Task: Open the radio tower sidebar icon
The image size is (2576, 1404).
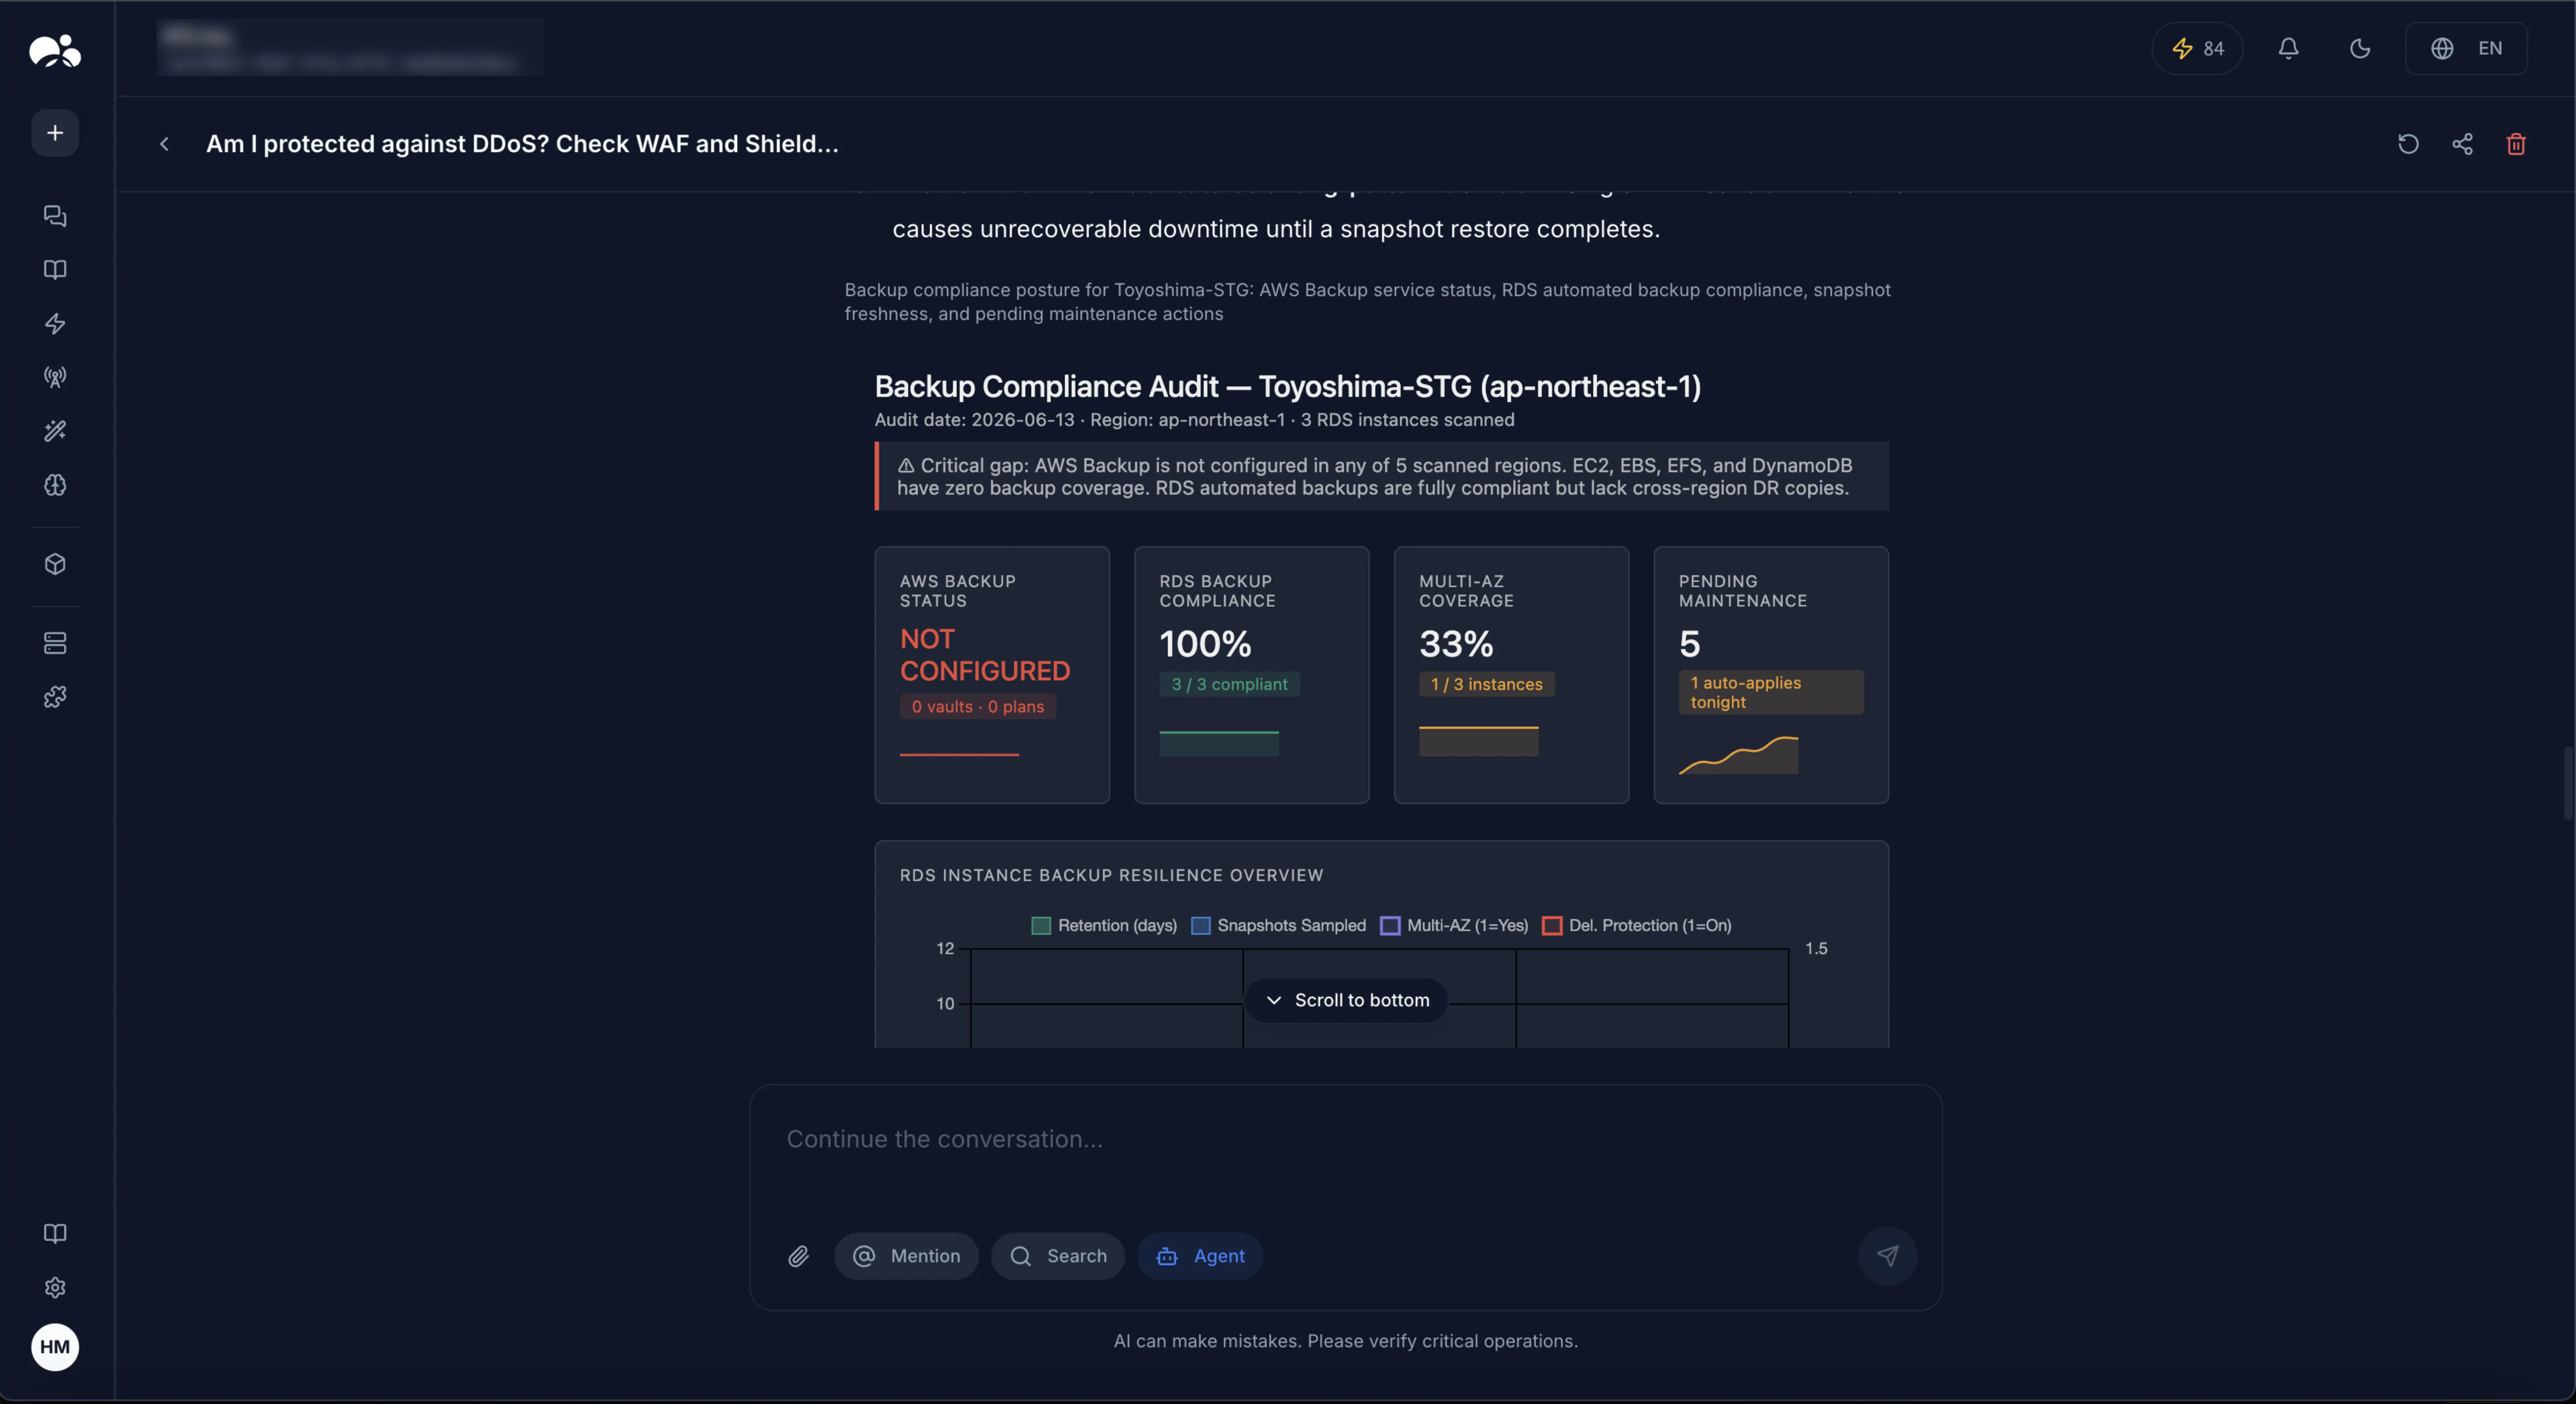Action: coord(55,377)
